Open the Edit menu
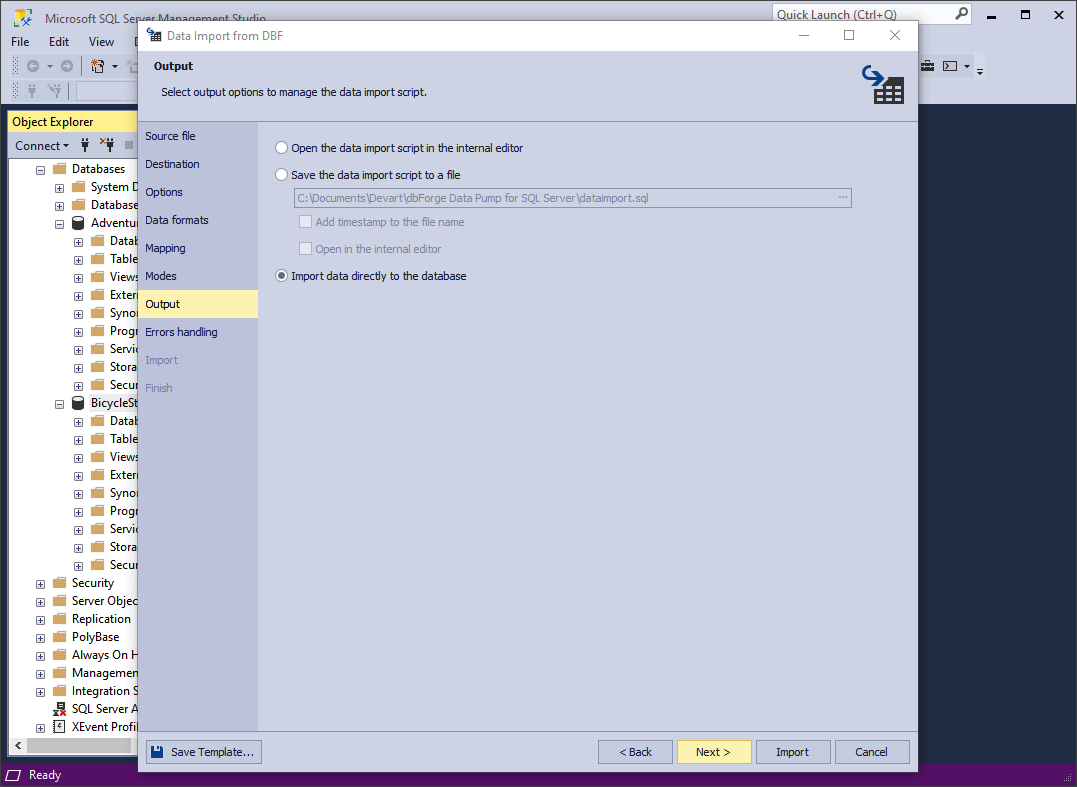 [59, 42]
